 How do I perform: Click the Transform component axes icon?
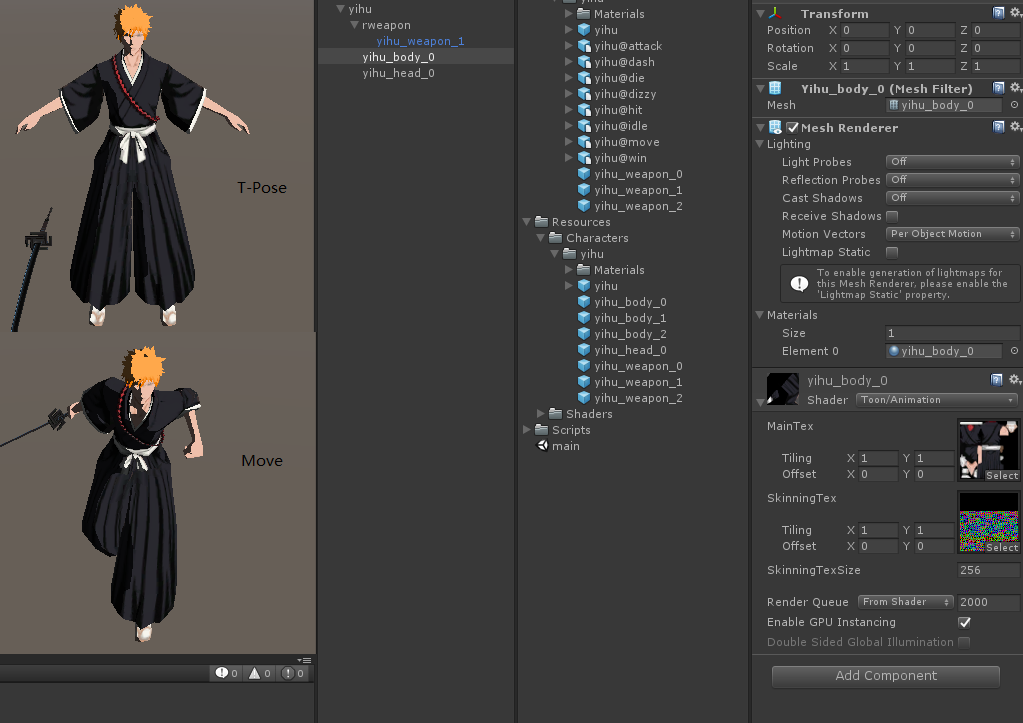pyautogui.click(x=775, y=13)
